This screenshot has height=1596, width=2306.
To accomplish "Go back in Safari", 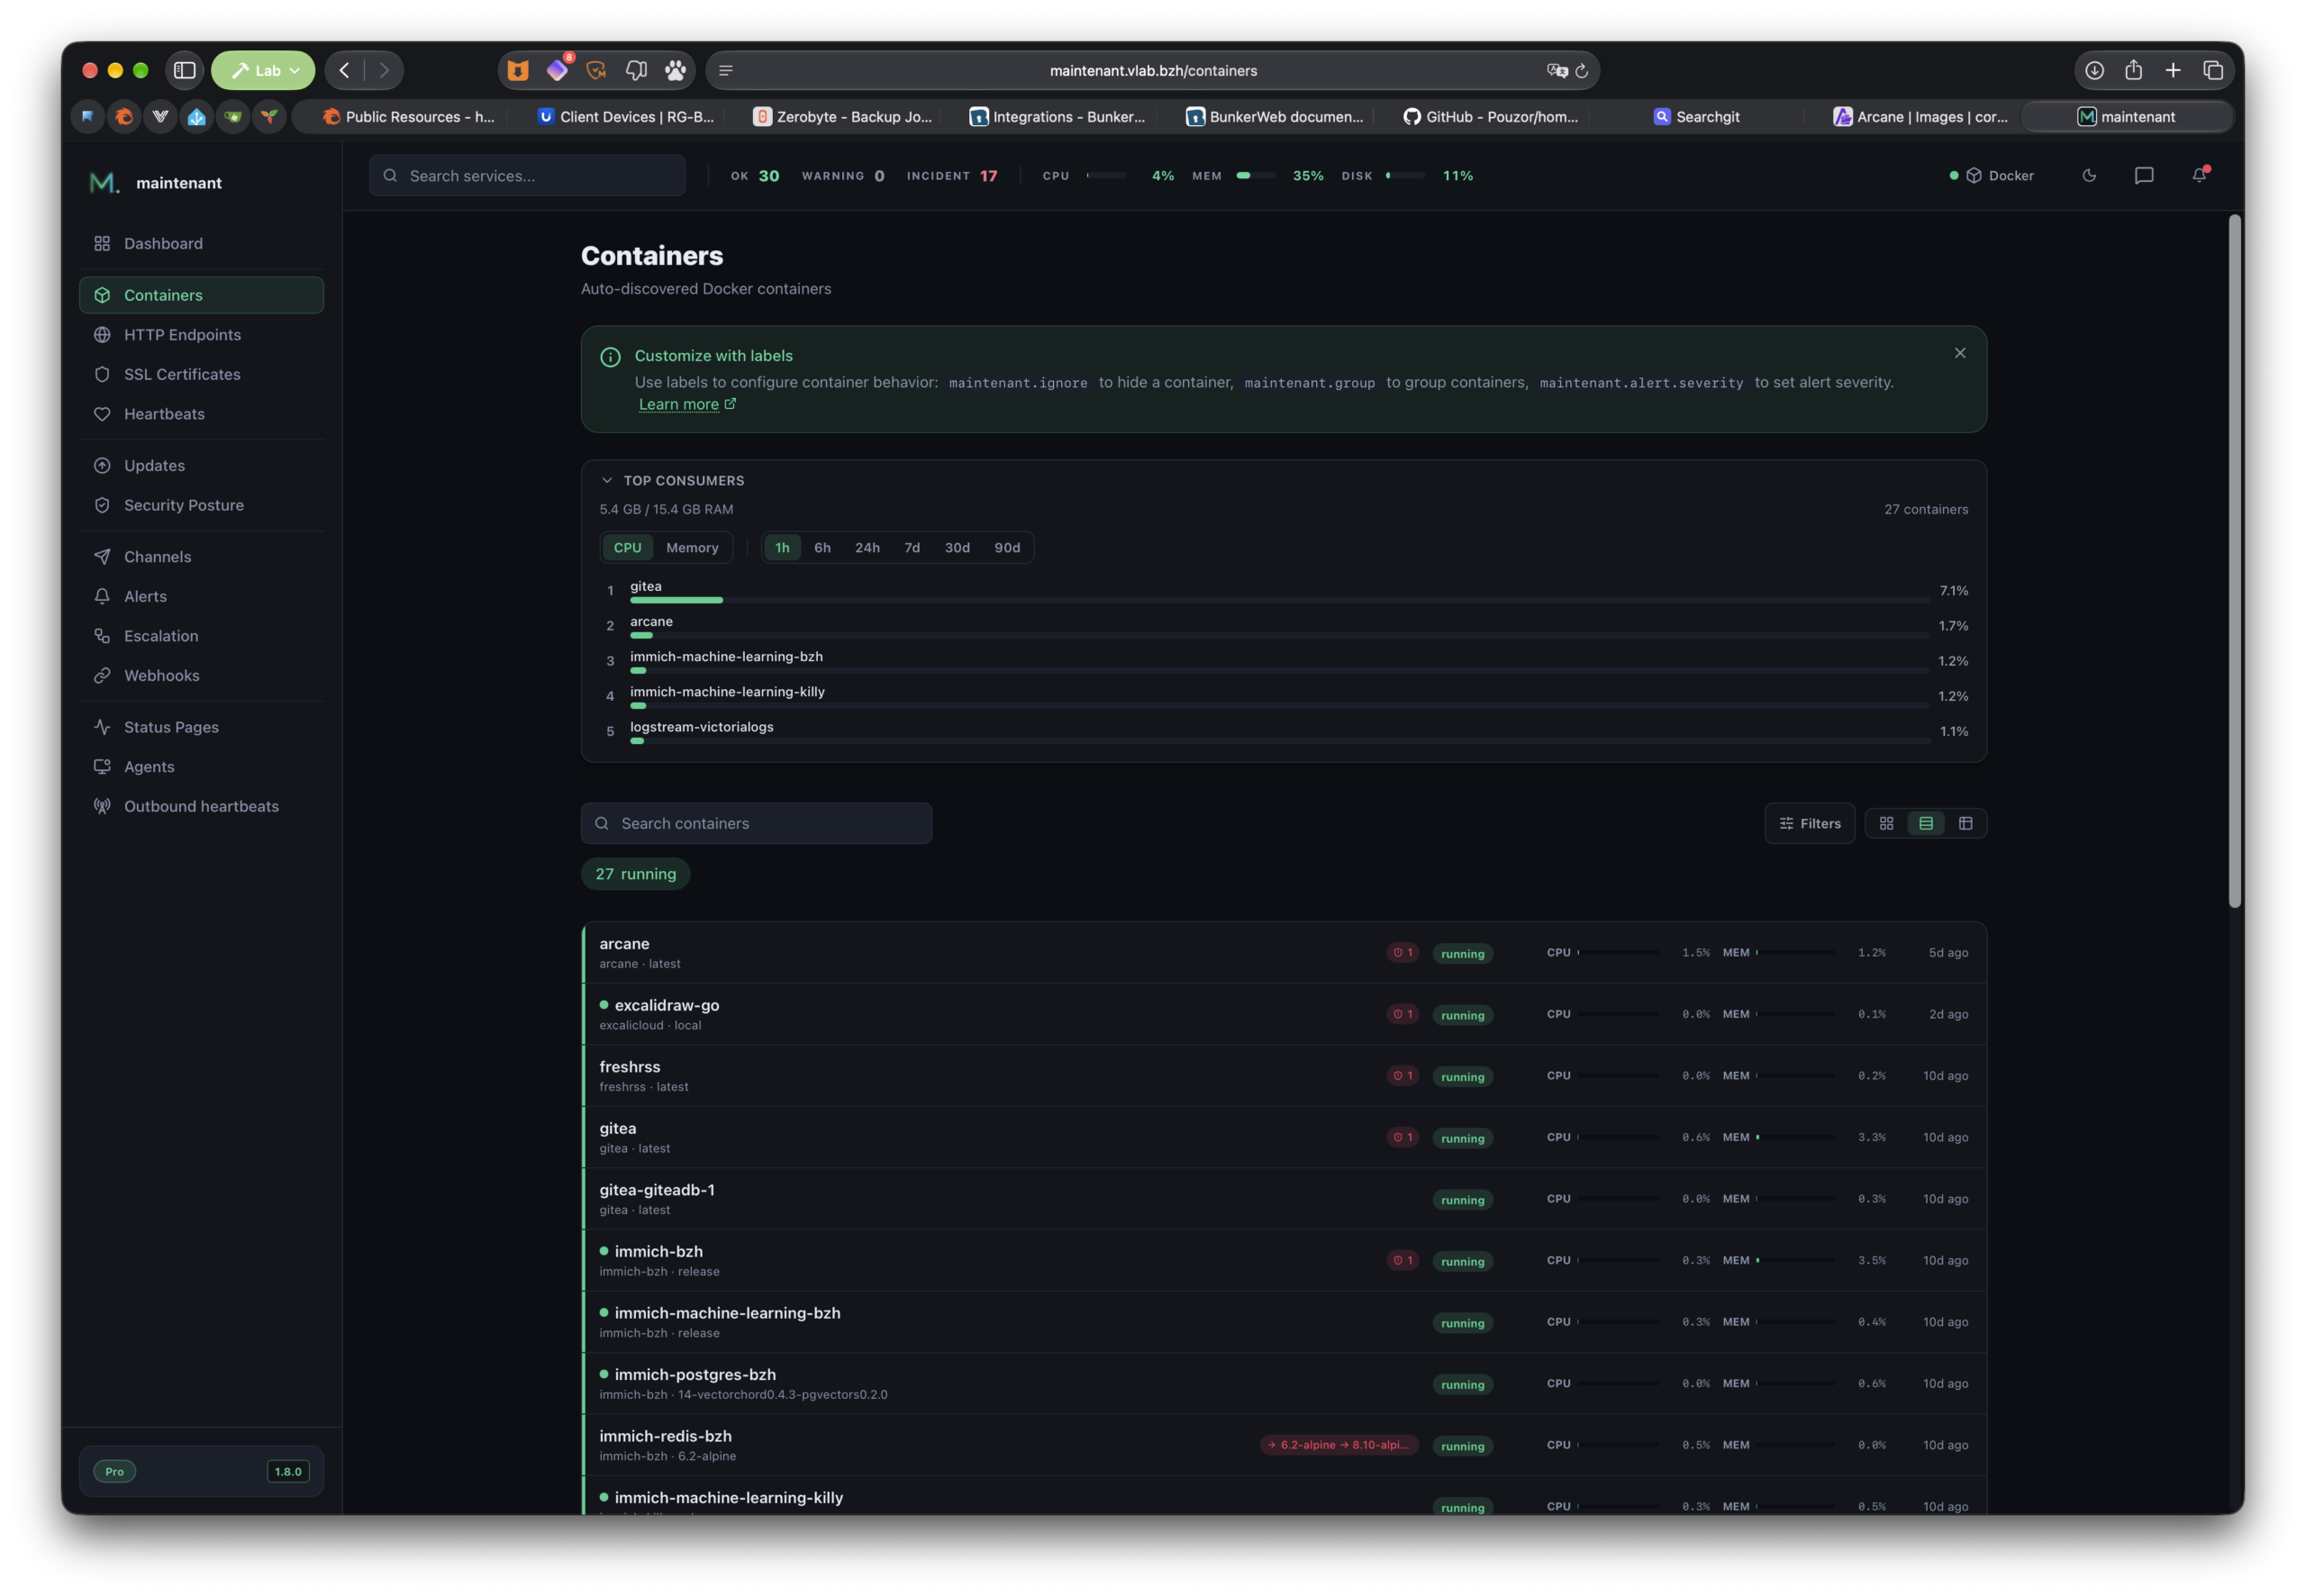I will pos(345,70).
